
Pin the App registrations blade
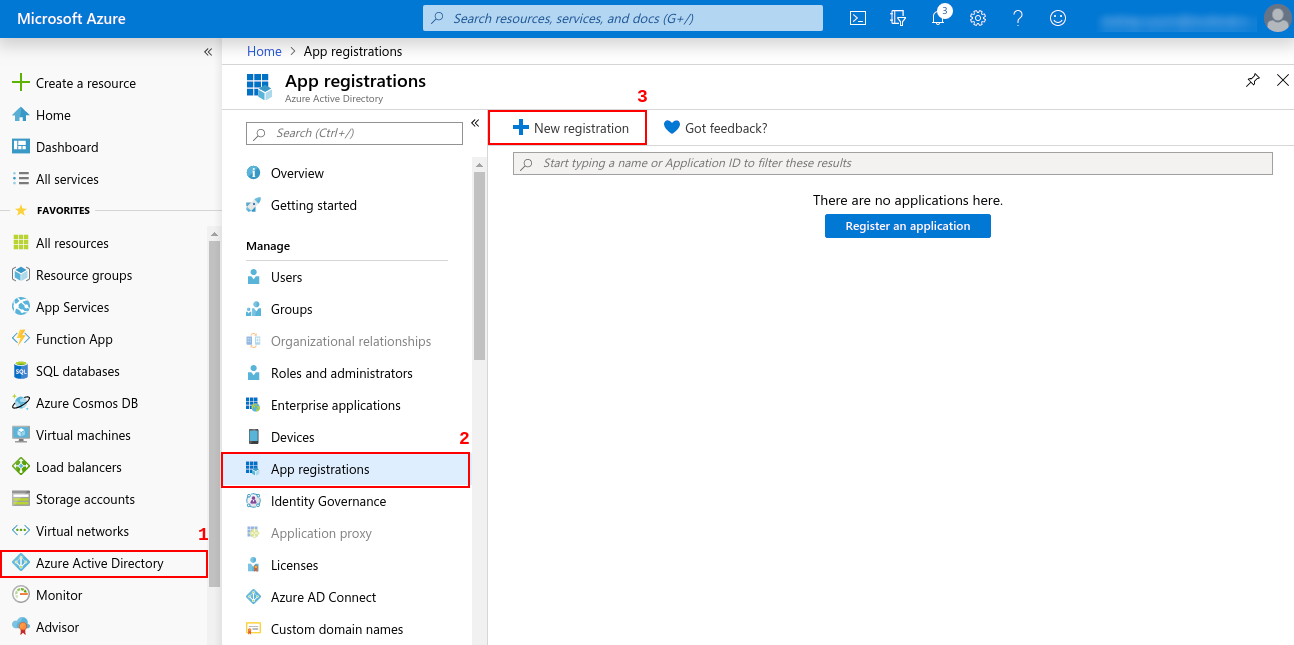tap(1252, 81)
